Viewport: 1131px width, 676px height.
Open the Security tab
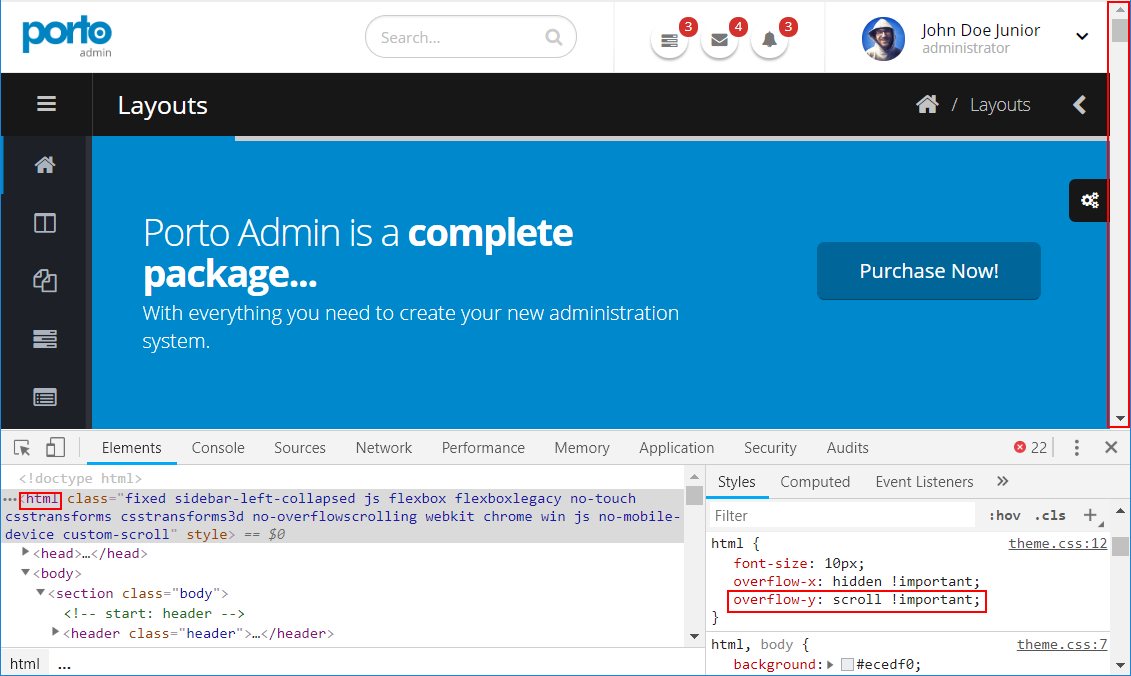coord(770,447)
